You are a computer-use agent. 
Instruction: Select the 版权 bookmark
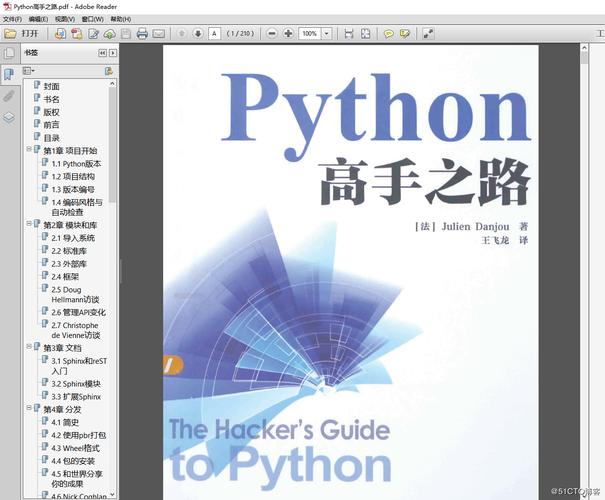coord(51,112)
